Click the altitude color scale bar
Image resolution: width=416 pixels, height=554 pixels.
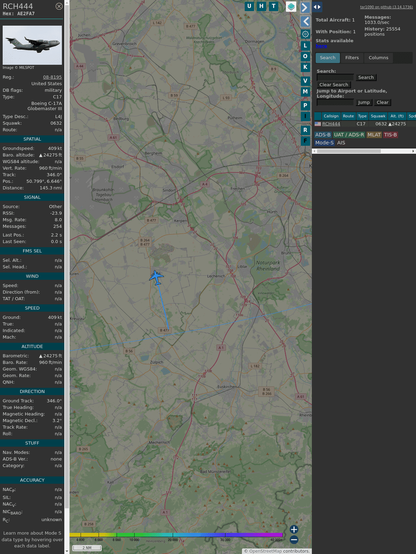pos(176,535)
